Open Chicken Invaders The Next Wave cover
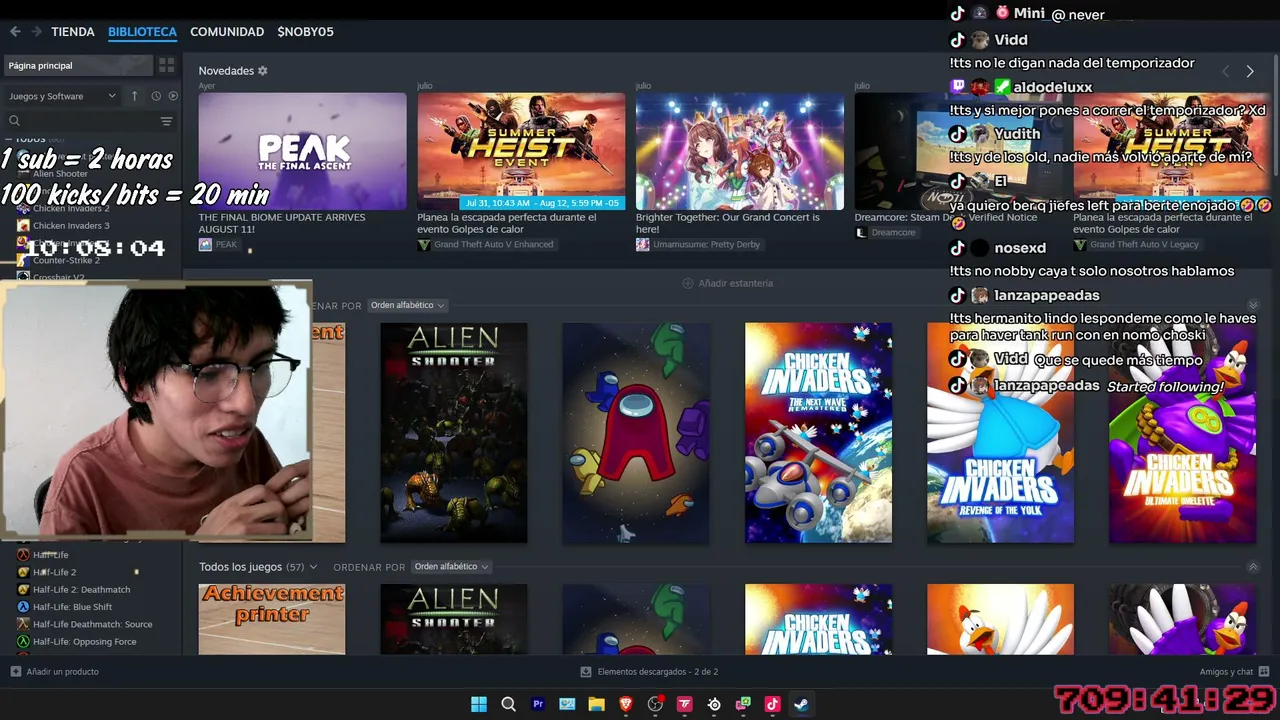The image size is (1280, 720). (x=818, y=432)
